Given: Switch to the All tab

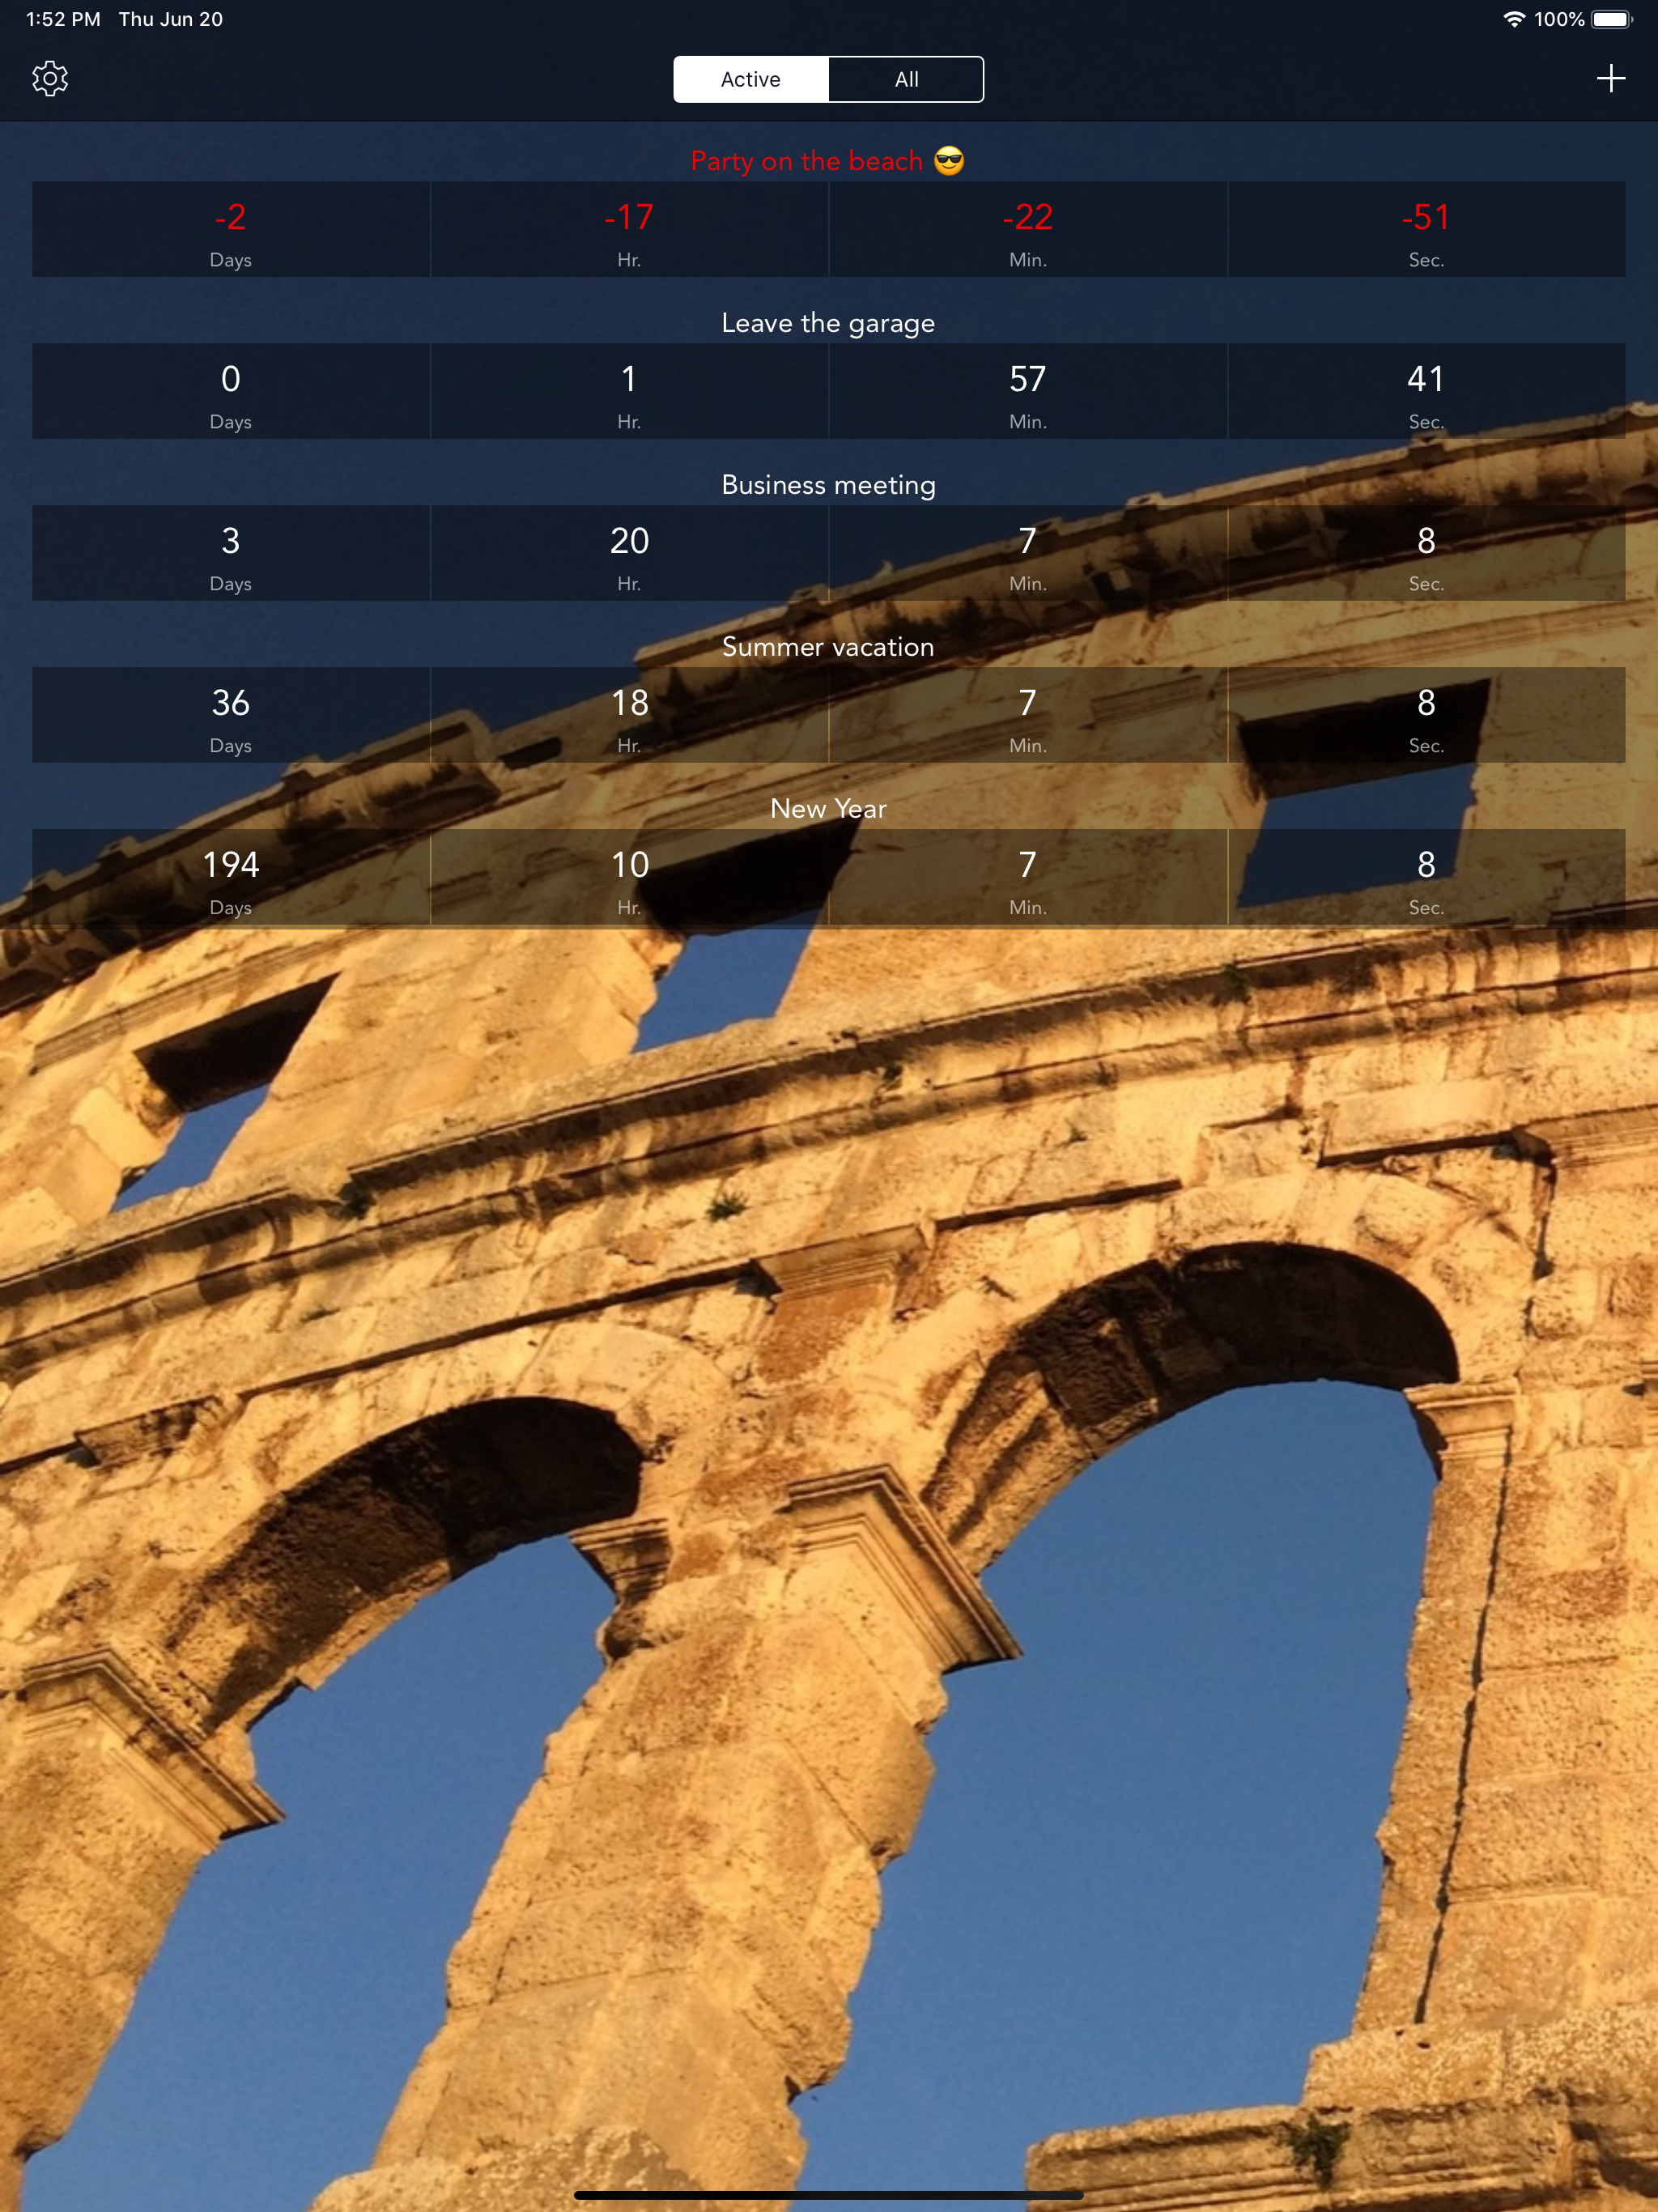Looking at the screenshot, I should coord(906,80).
